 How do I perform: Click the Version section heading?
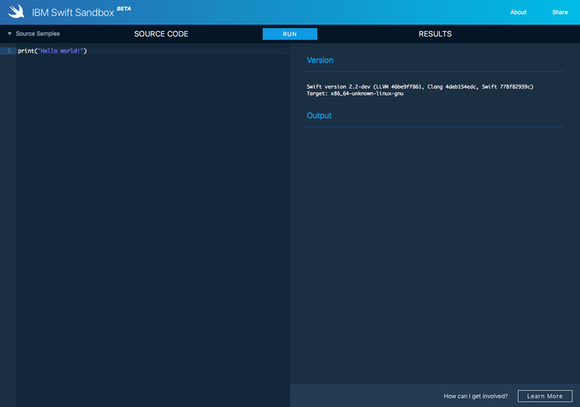coord(320,60)
